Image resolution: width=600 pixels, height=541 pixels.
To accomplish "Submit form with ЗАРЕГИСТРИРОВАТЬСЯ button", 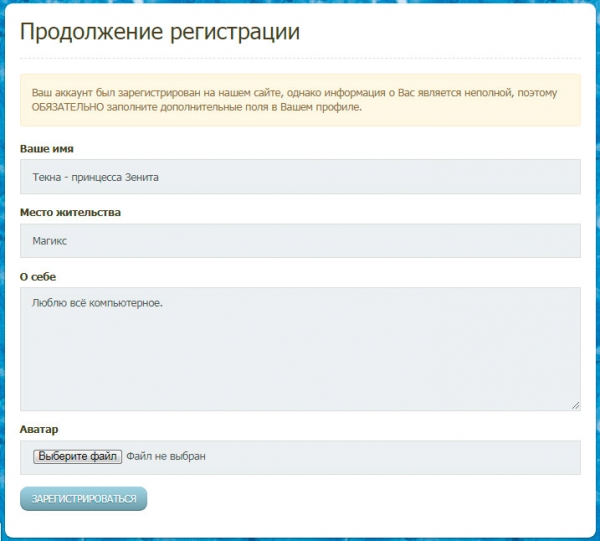I will (83, 499).
